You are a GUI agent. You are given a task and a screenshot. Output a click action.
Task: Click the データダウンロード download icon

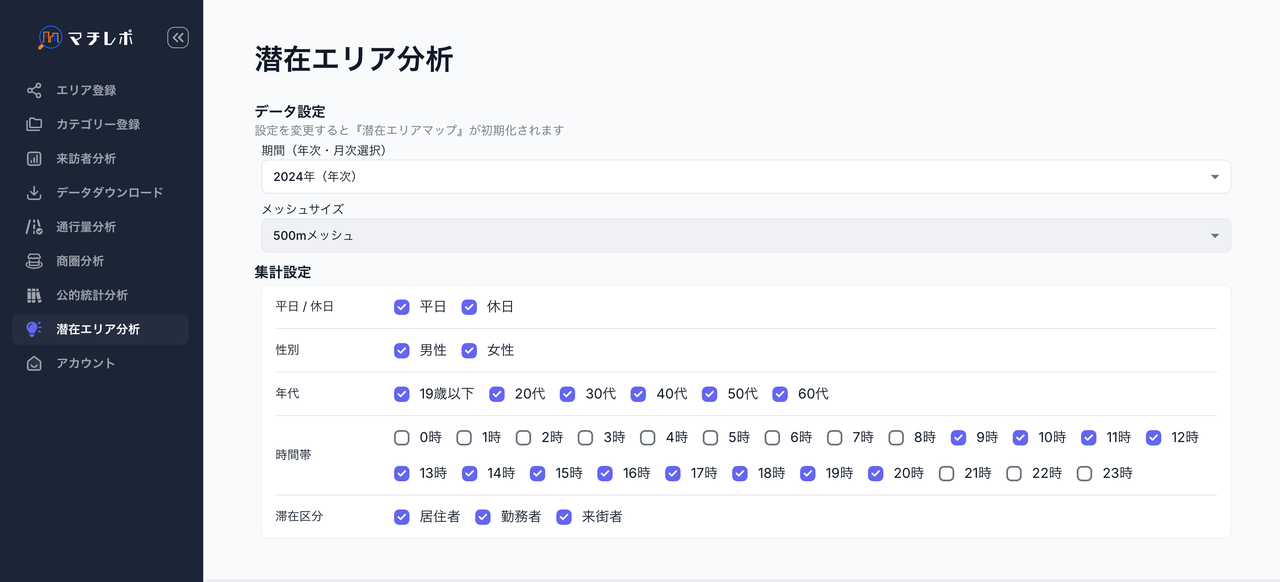32,192
